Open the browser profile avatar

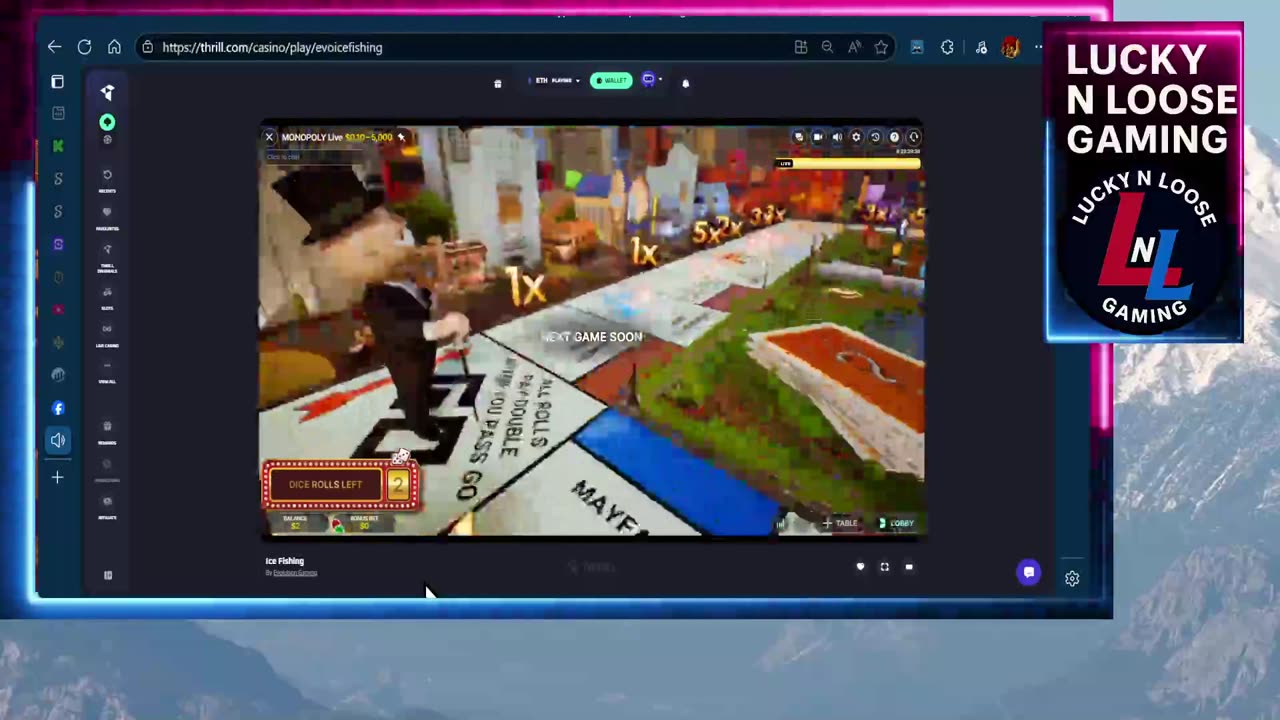[1010, 47]
